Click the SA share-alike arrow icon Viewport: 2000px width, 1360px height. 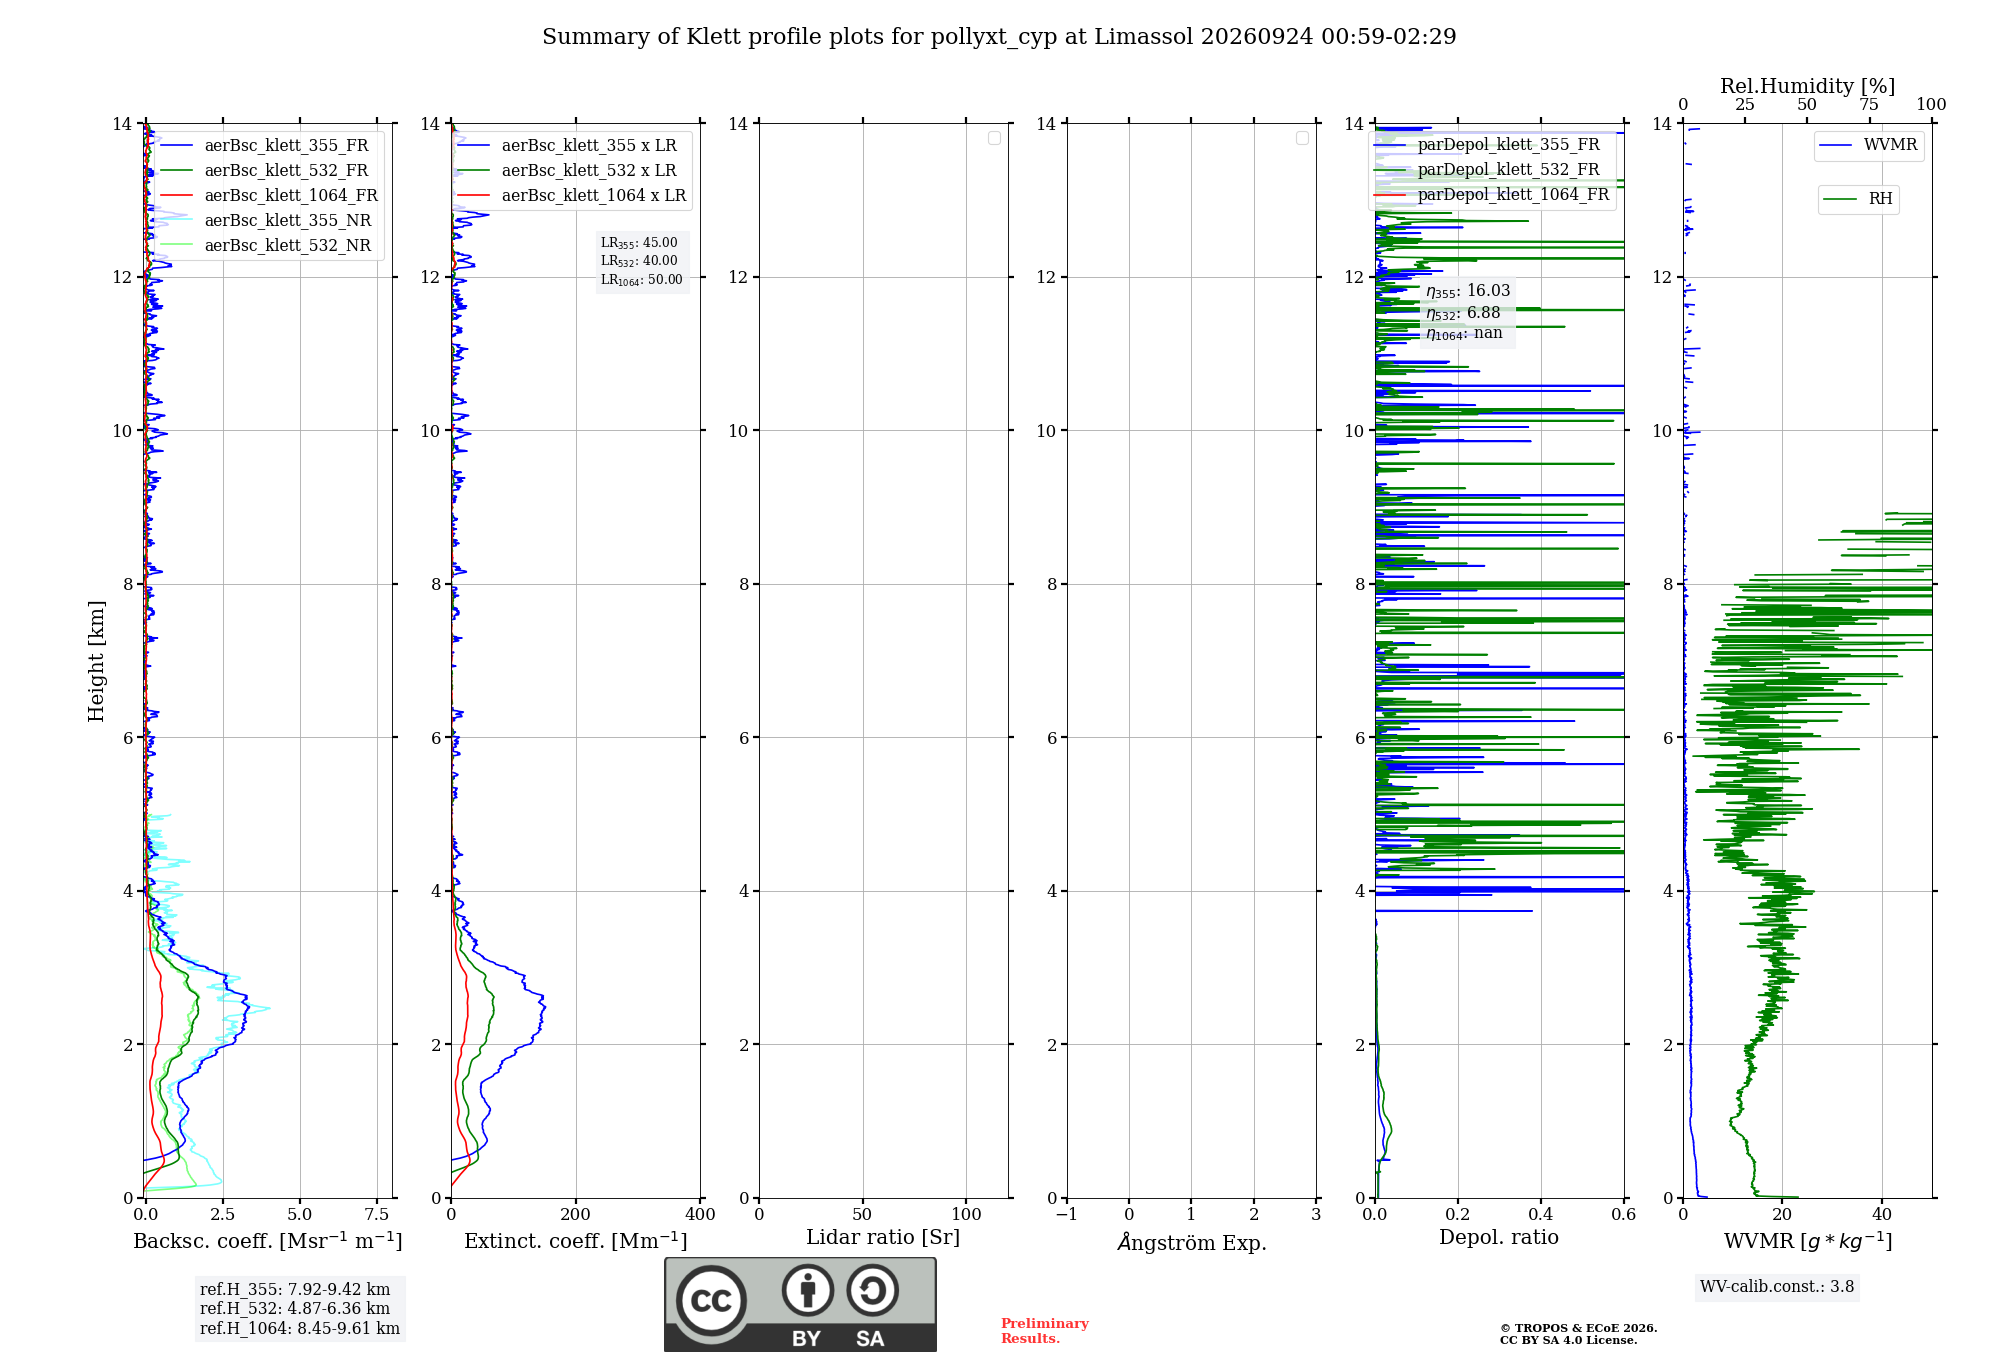[x=872, y=1290]
